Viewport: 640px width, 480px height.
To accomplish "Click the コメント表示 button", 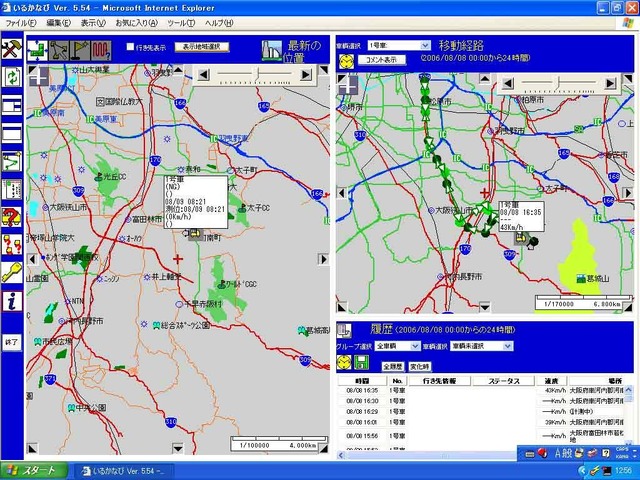I will pyautogui.click(x=382, y=60).
